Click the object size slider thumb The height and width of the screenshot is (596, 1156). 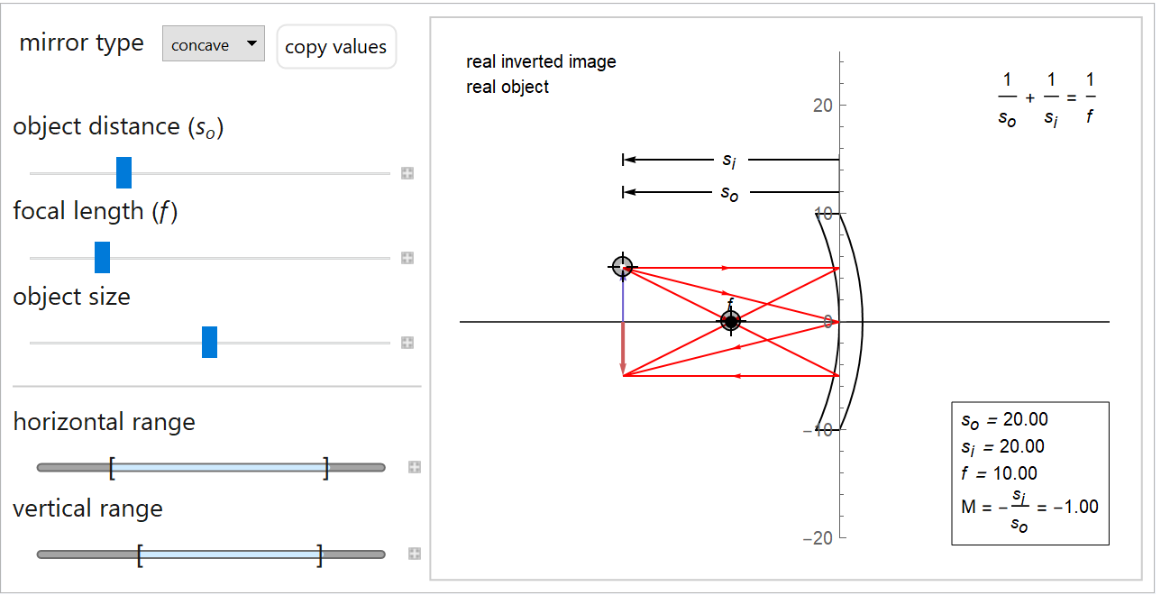(209, 343)
